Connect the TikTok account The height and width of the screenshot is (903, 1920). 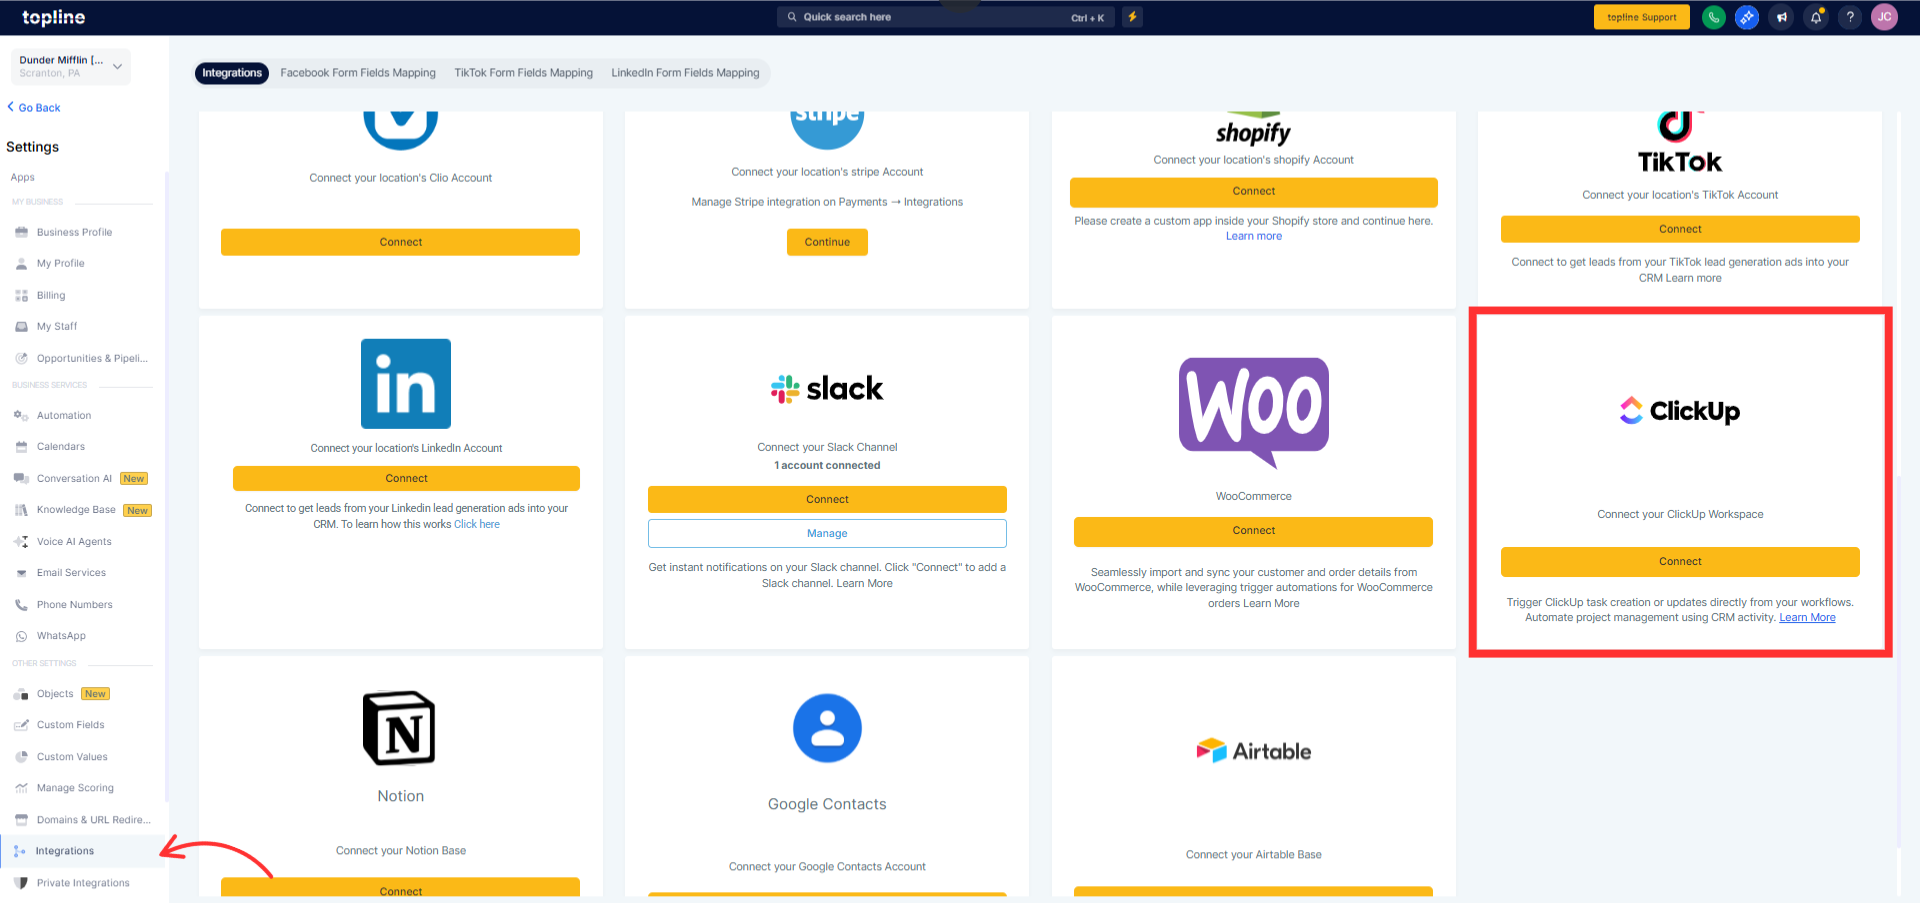[1680, 229]
